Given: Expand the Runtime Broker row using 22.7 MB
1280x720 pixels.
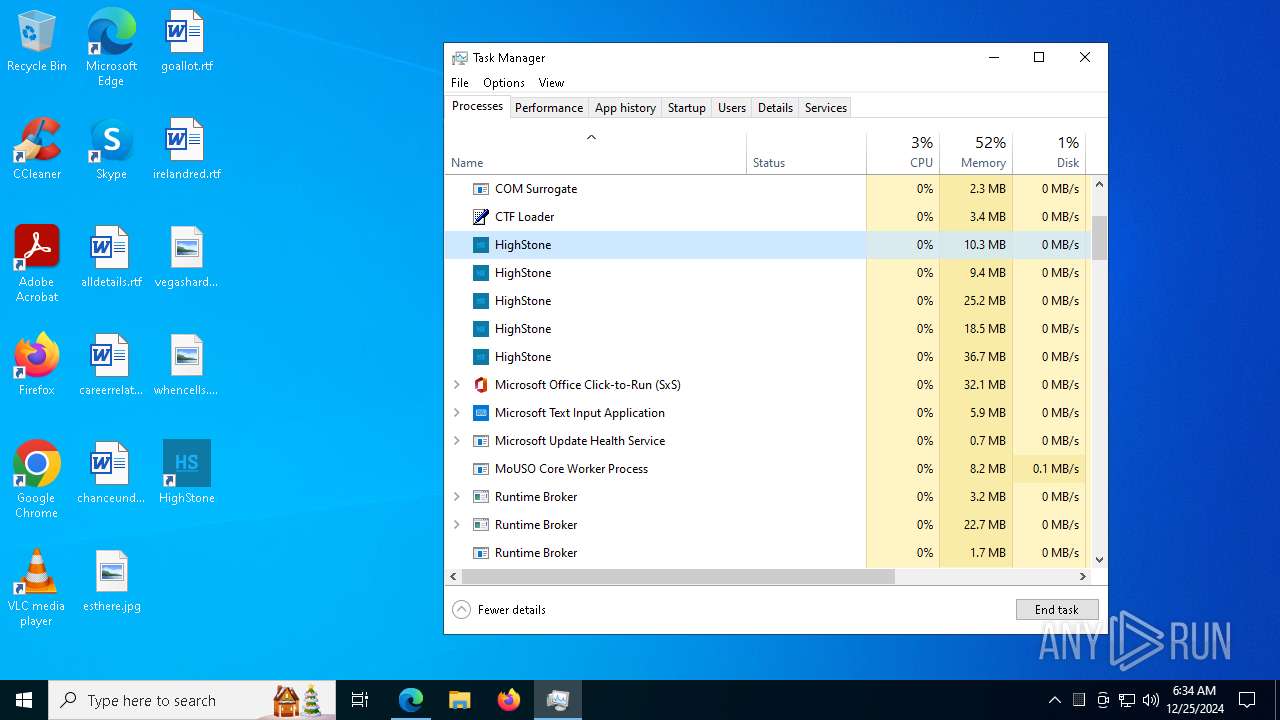Looking at the screenshot, I should pyautogui.click(x=457, y=525).
